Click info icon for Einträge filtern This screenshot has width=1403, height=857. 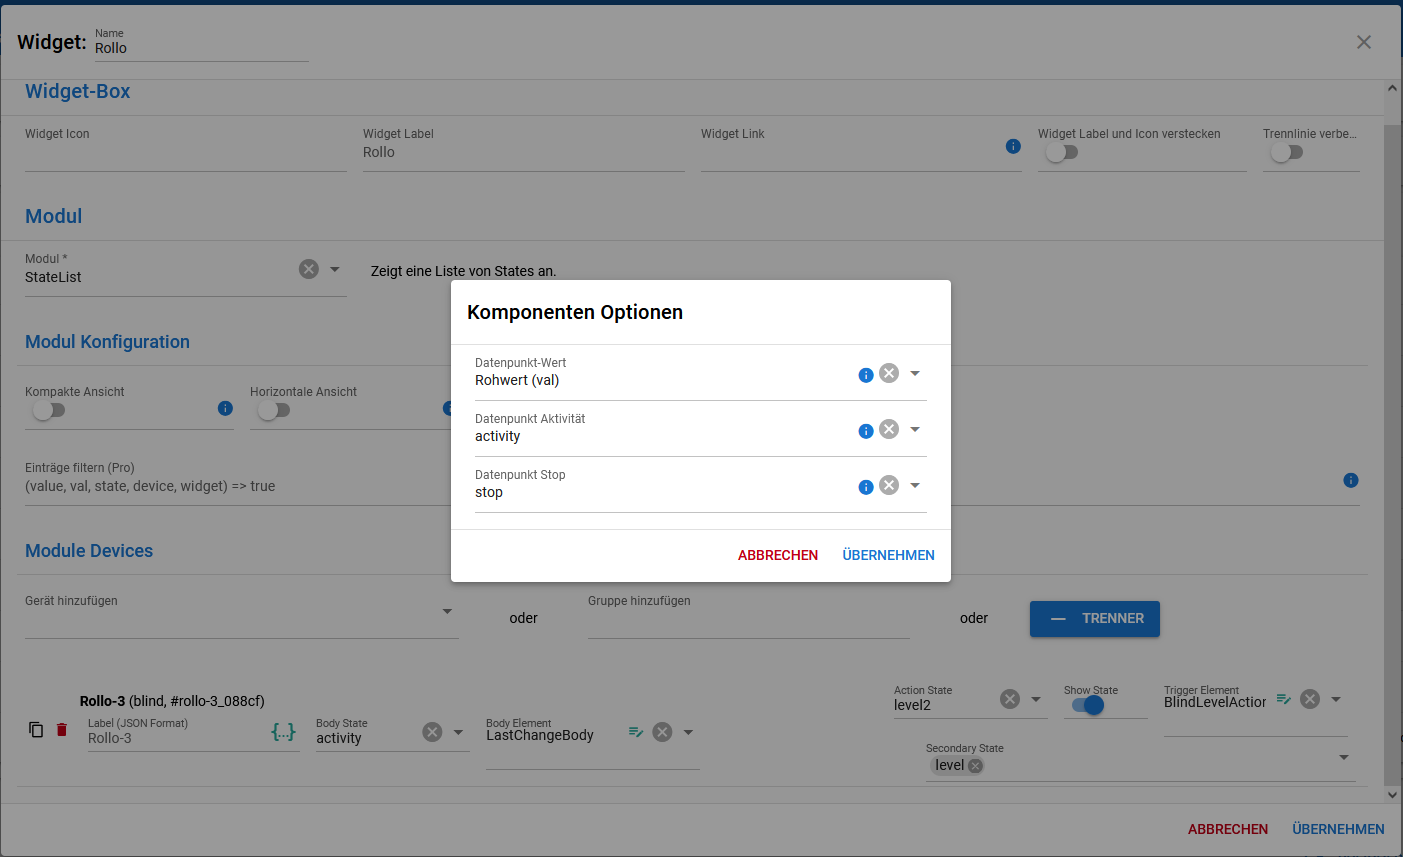pyautogui.click(x=1351, y=480)
